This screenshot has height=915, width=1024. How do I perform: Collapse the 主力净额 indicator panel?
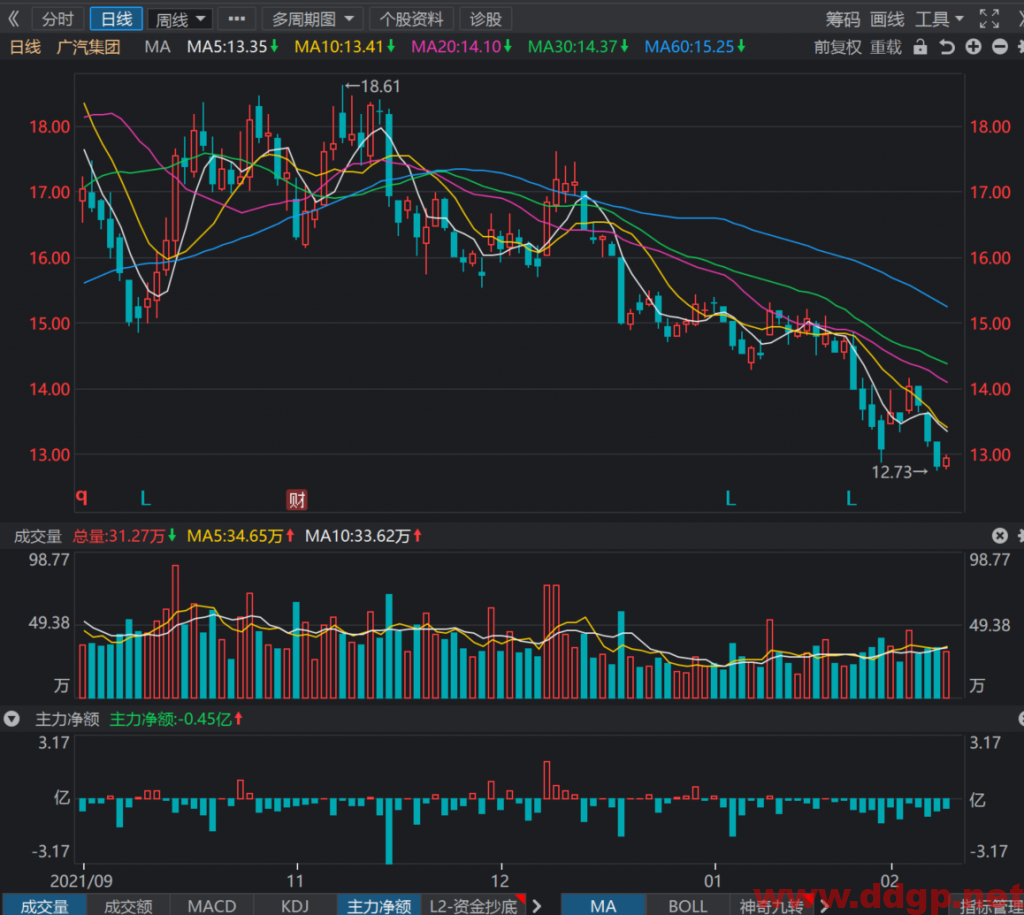[x=12, y=719]
